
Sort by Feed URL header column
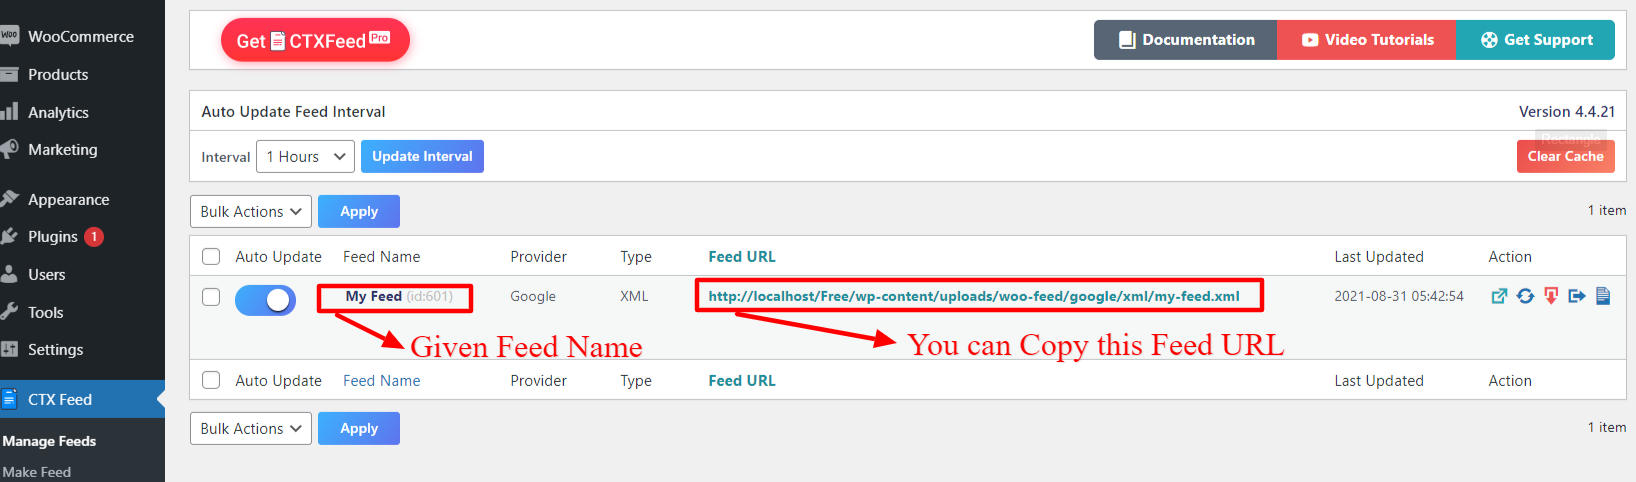[742, 257]
